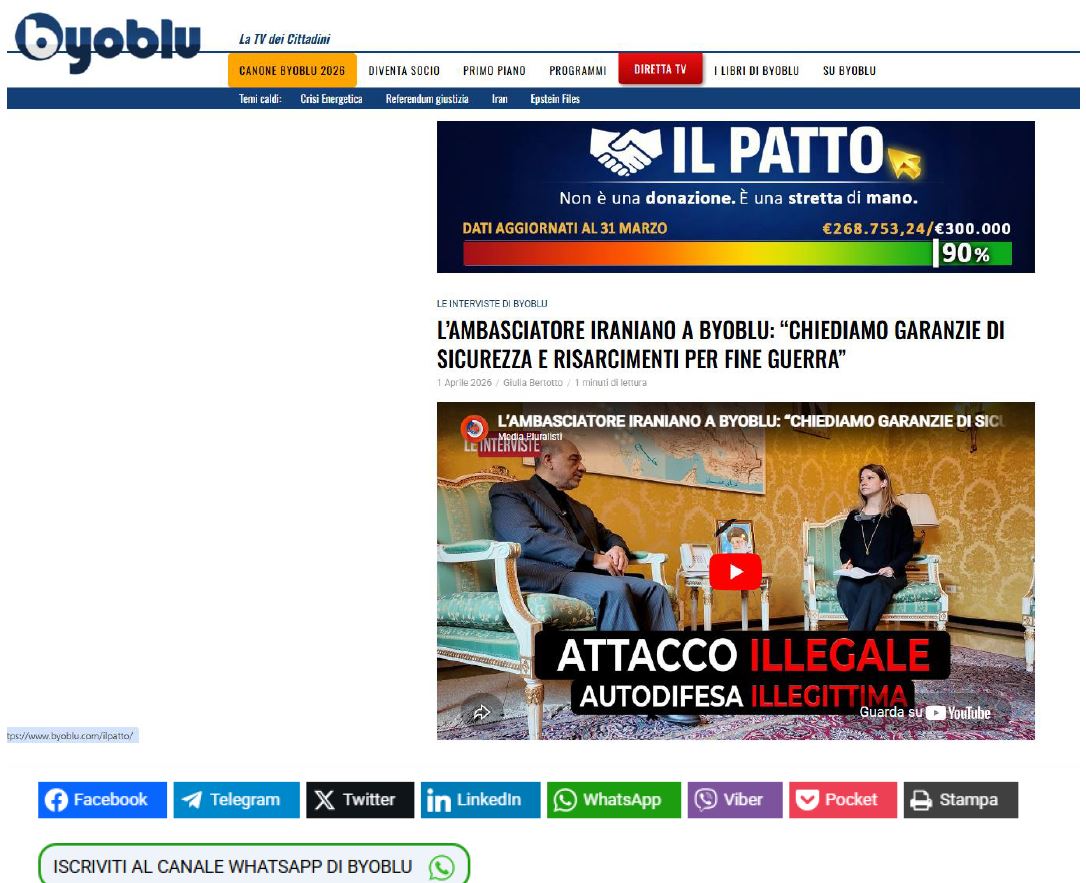Share the article on LinkedIn
Viewport: 1086px width, 883px height.
point(480,800)
